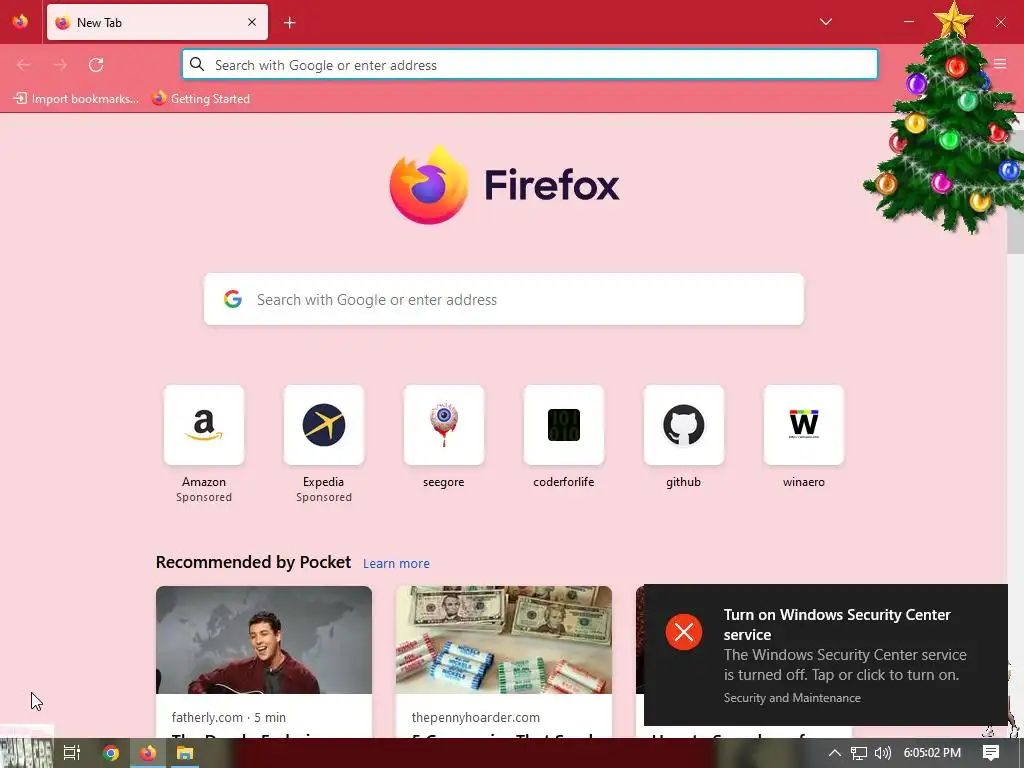
Task: Open Getting Started bookmark
Action: [x=201, y=99]
